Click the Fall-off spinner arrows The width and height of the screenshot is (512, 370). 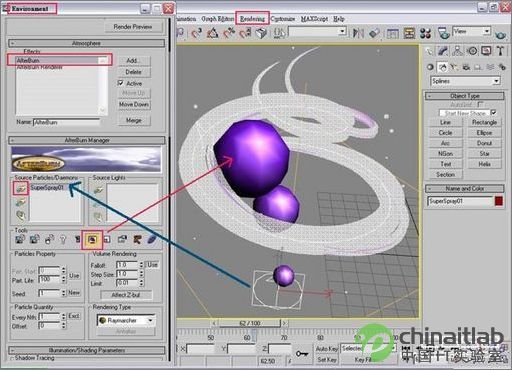141,265
